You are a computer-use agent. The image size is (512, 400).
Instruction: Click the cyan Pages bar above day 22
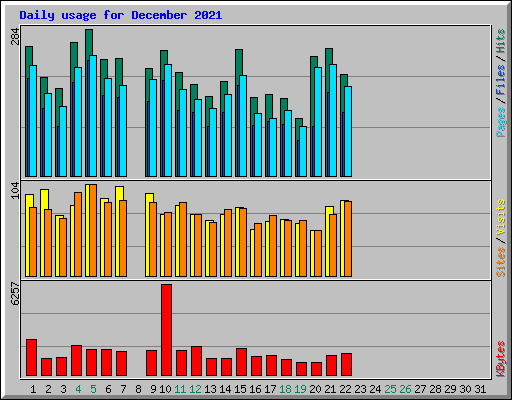(348, 131)
